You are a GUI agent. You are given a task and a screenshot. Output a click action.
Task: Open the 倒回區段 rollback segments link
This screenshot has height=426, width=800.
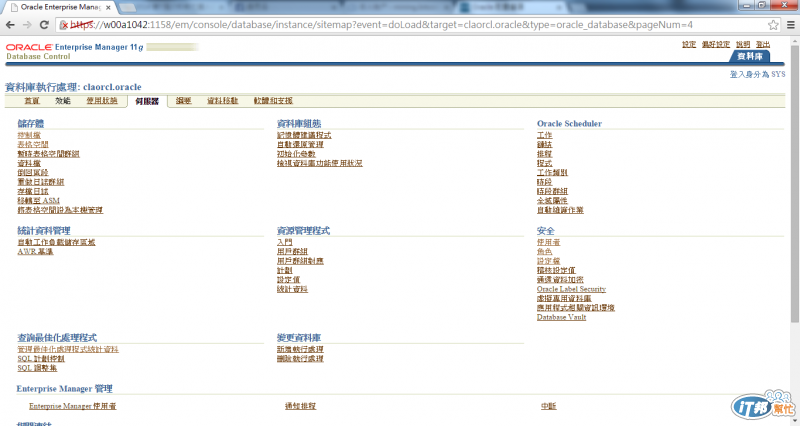pyautogui.click(x=33, y=172)
